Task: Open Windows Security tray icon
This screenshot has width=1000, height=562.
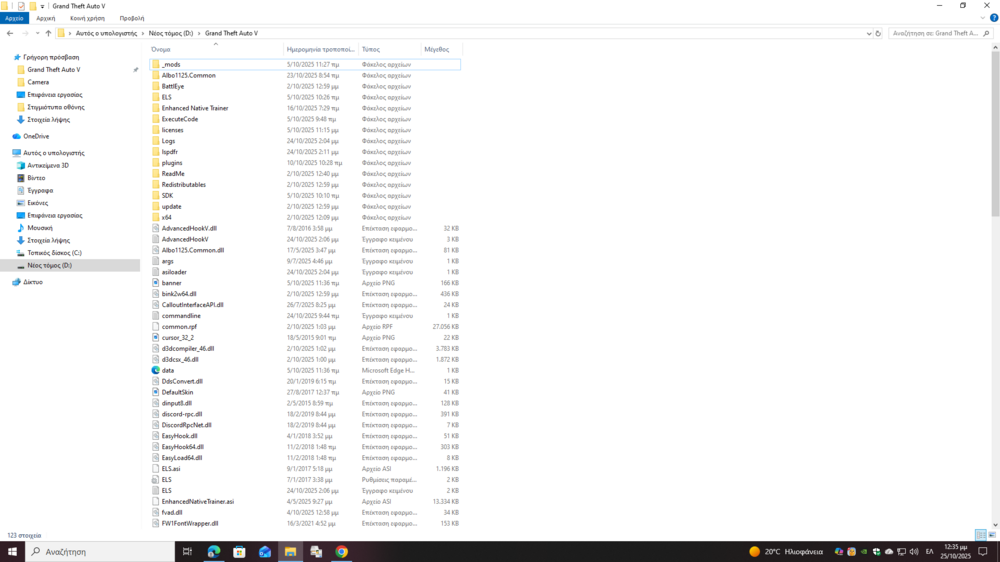Action: (876, 552)
